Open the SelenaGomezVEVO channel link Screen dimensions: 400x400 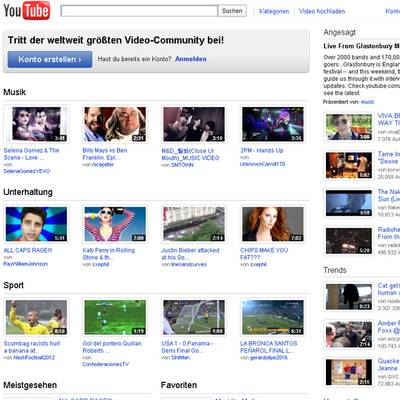point(27,171)
